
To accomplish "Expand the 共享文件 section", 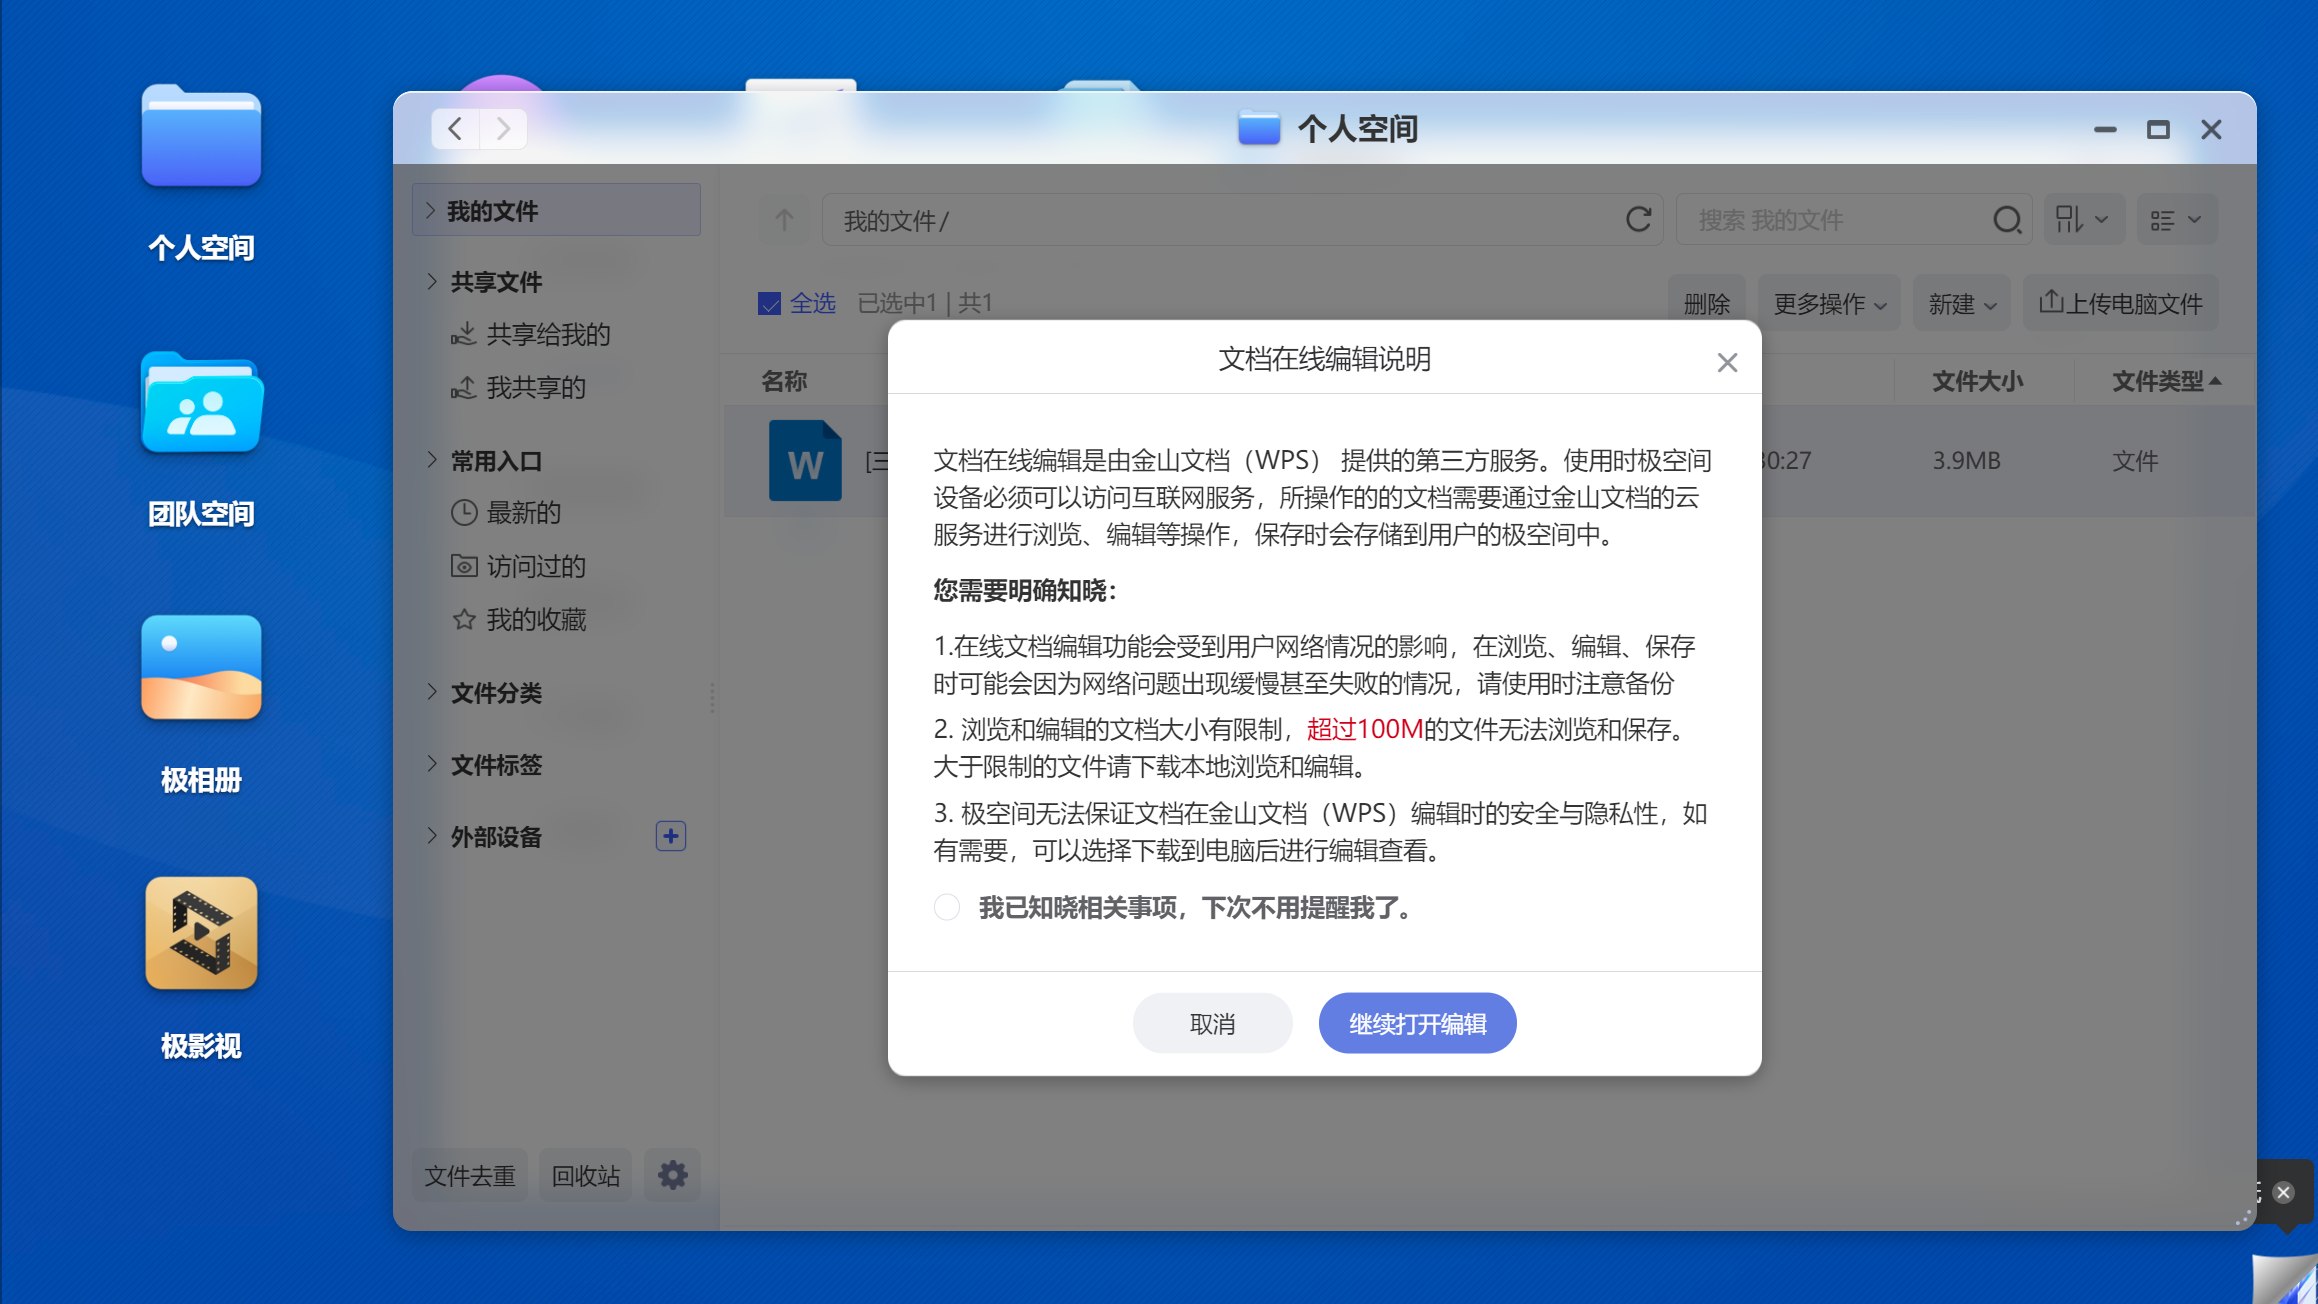I will click(x=432, y=281).
